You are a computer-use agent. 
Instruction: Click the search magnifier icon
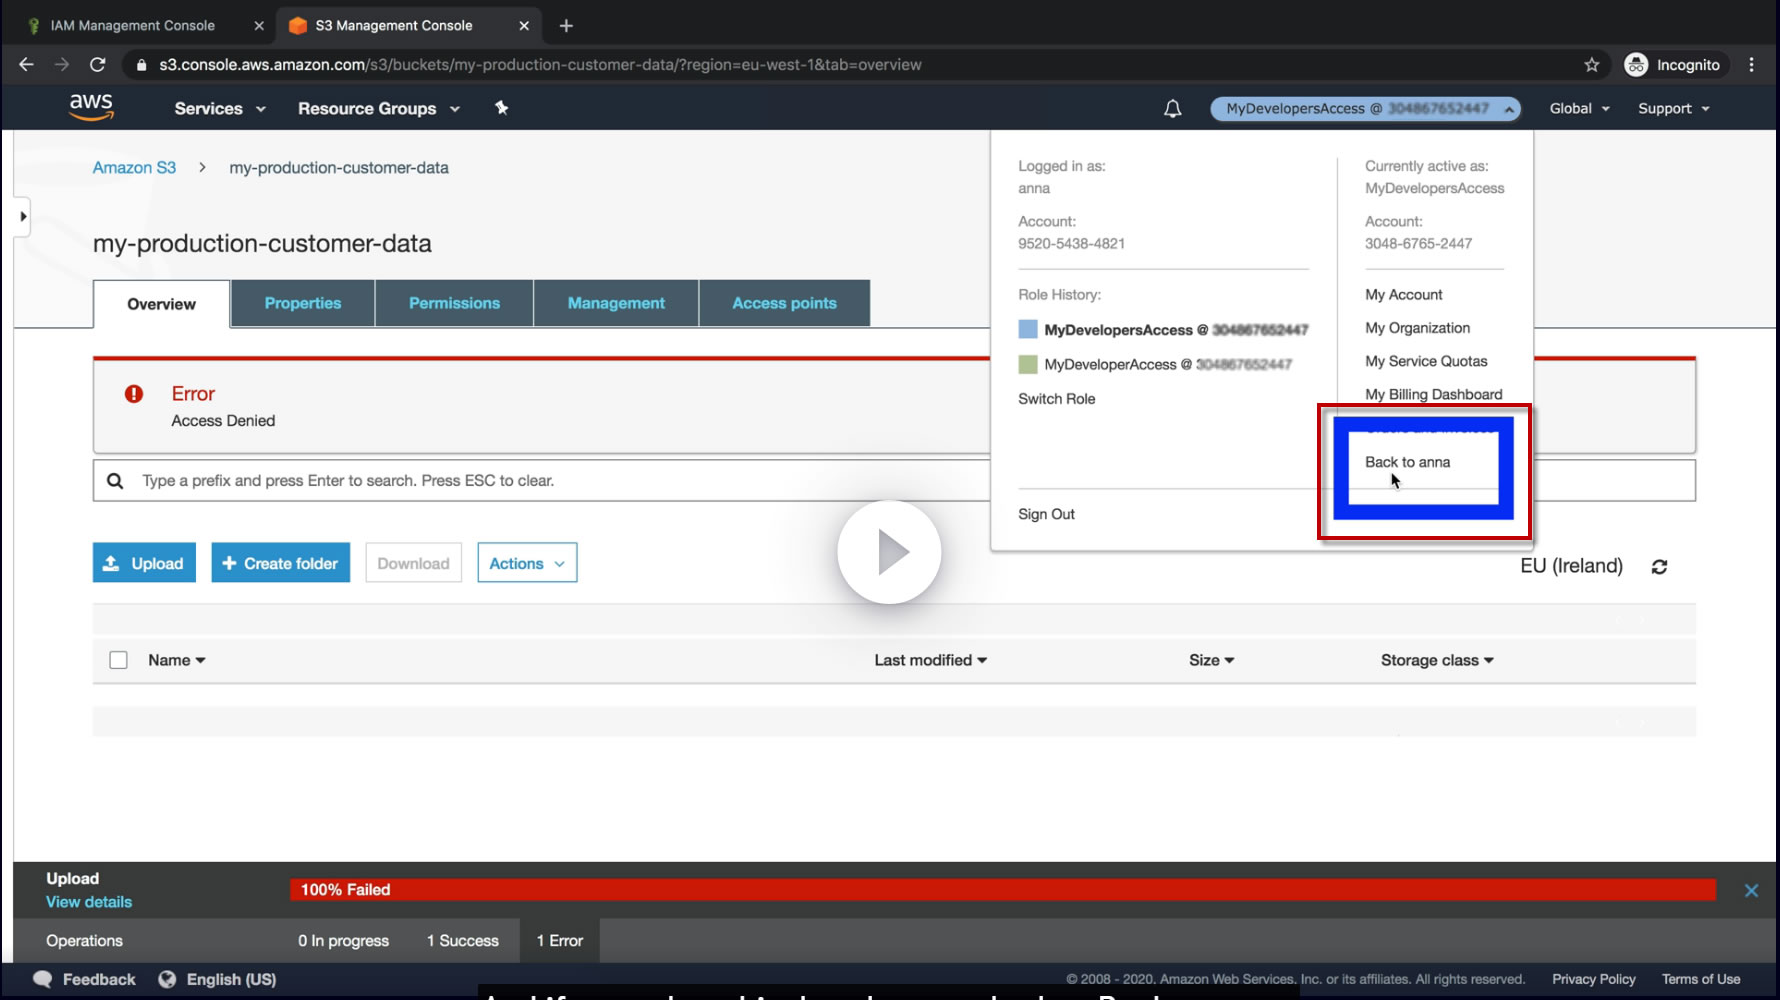(115, 481)
